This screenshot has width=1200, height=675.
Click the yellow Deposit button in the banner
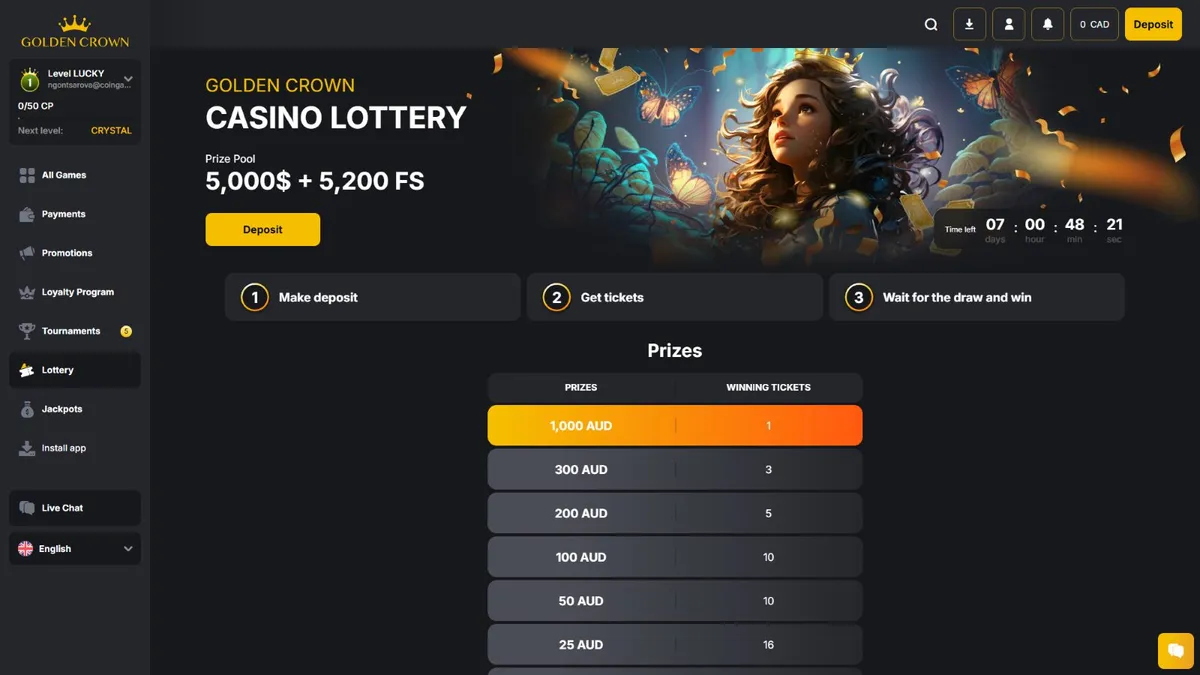[262, 229]
